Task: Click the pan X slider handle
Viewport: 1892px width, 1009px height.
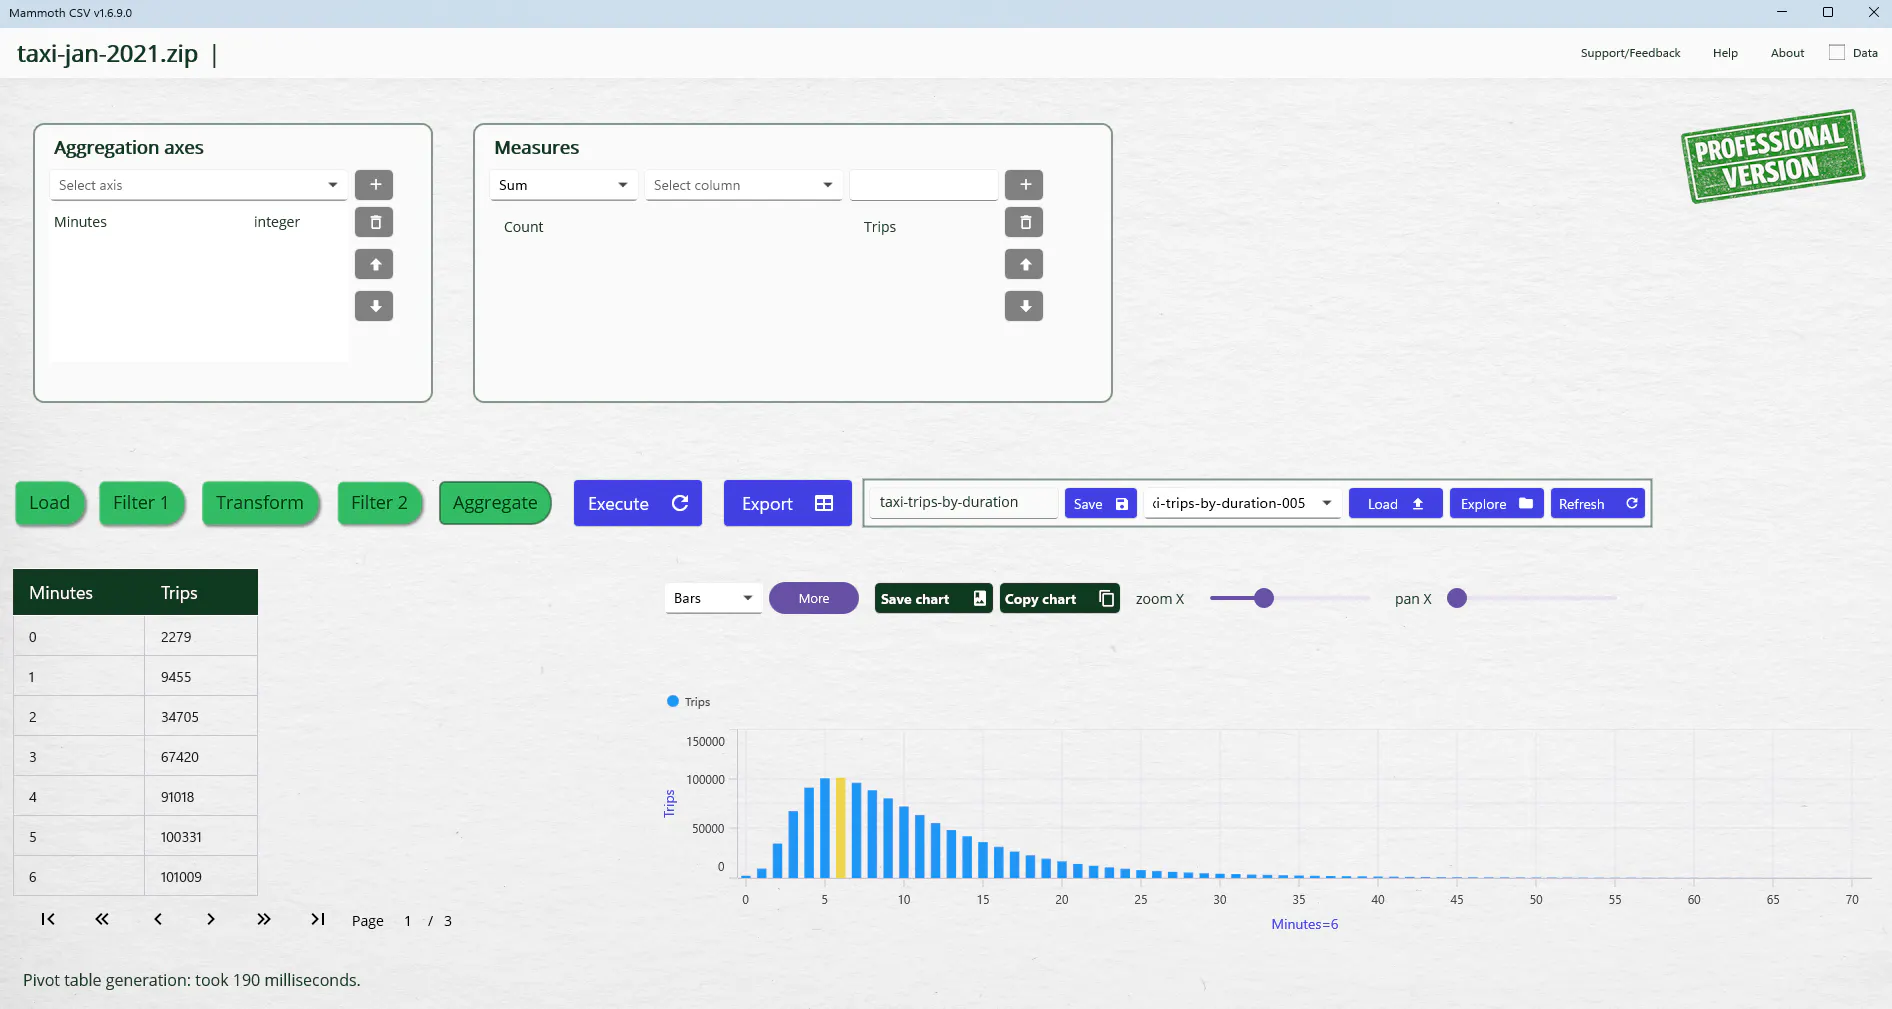Action: [1457, 598]
